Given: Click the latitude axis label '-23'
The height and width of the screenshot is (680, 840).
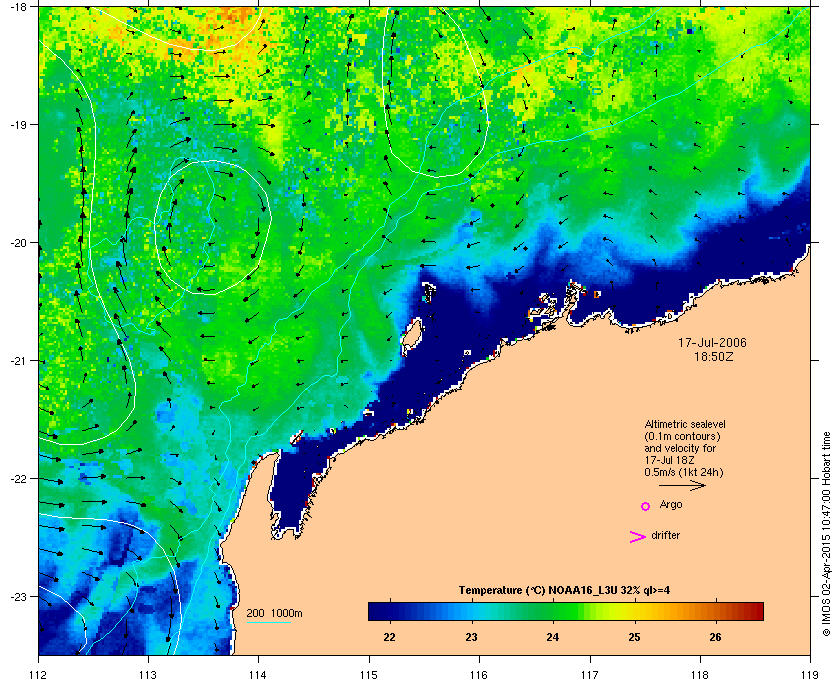Looking at the screenshot, I should coord(17,596).
